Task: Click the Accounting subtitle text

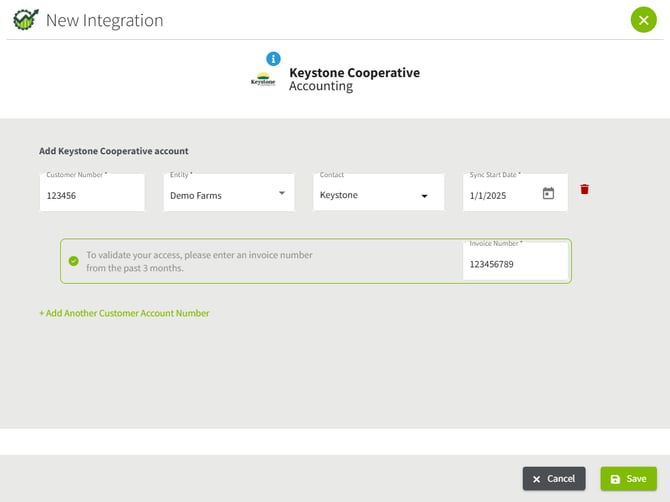Action: click(320, 87)
